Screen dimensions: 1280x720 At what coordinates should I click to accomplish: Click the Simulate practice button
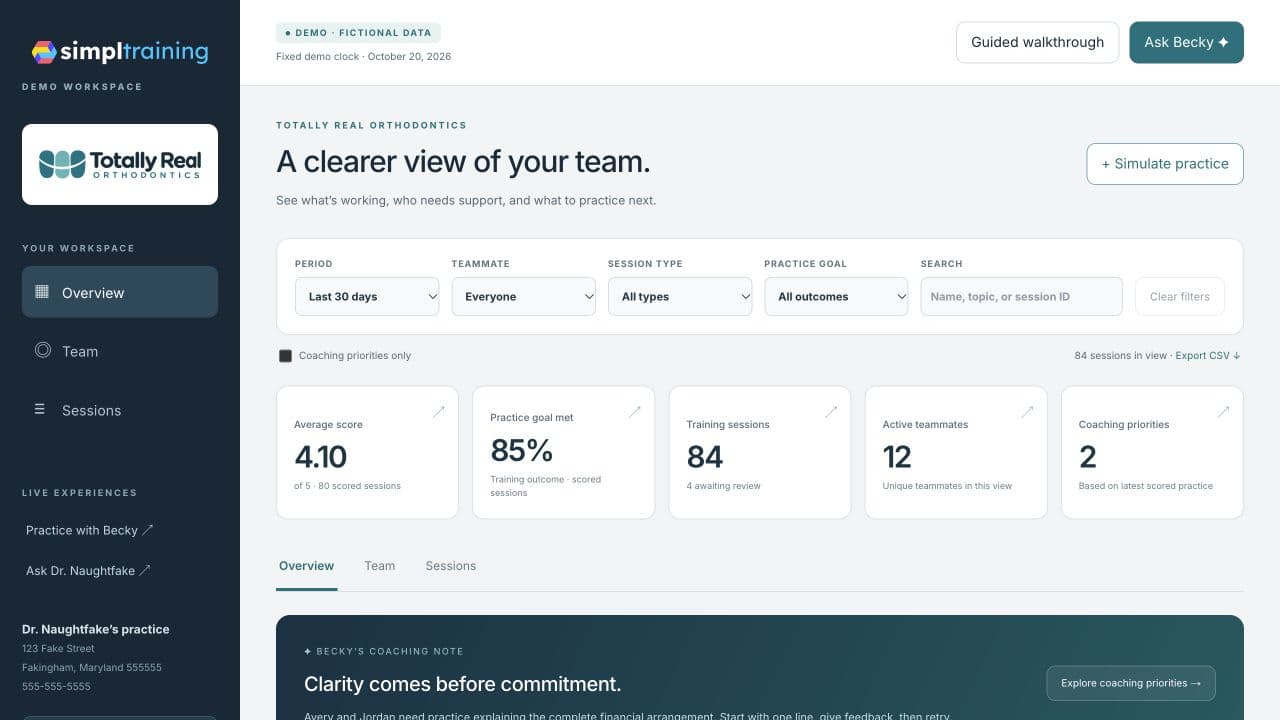(1165, 164)
